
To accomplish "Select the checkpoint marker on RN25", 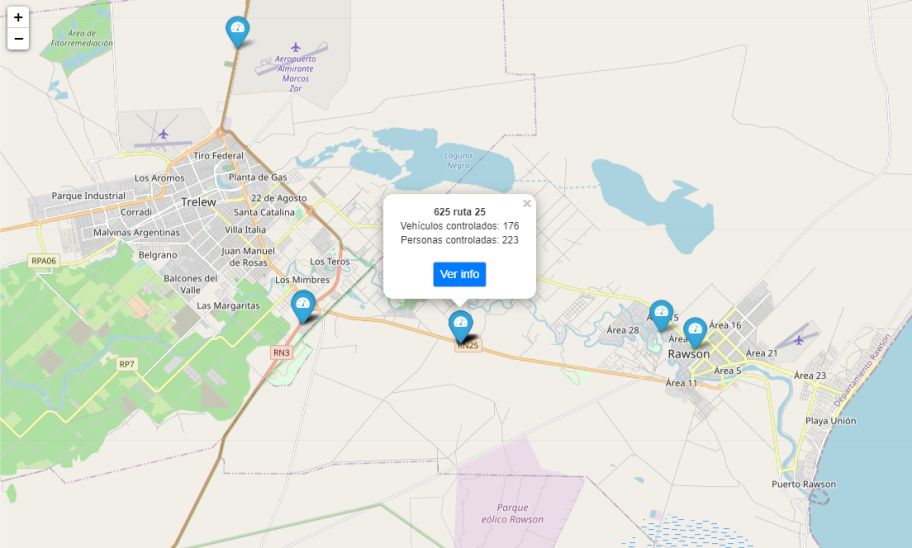I will 460,324.
